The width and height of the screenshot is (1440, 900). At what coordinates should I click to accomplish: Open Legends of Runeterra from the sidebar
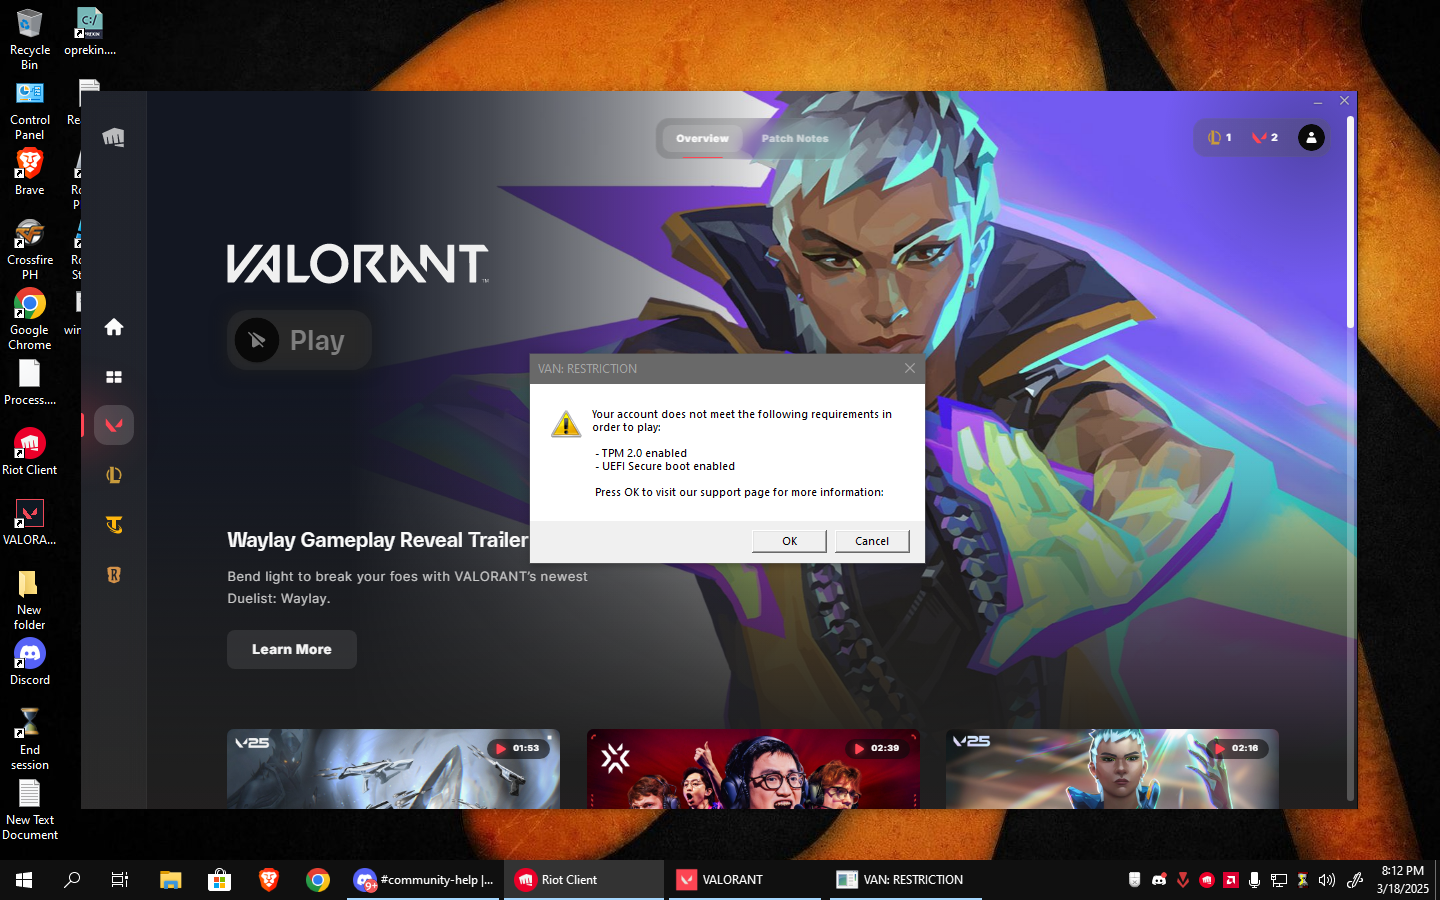114,575
